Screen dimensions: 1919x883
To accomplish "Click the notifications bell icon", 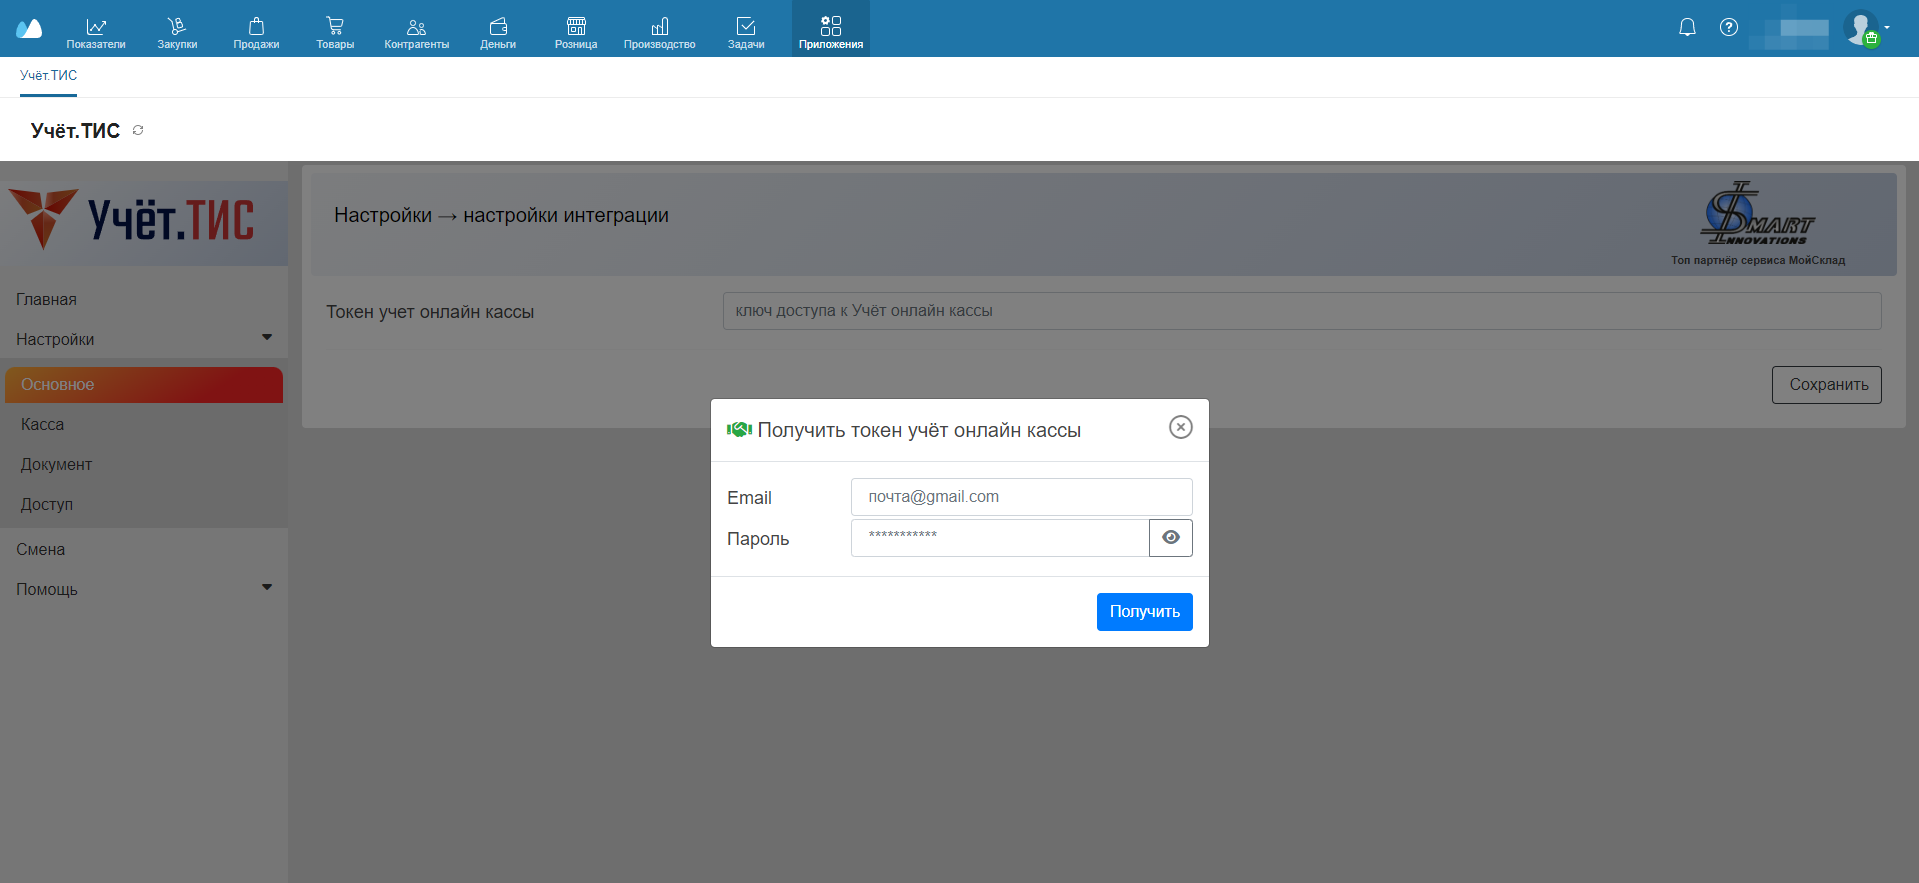I will coord(1687,28).
